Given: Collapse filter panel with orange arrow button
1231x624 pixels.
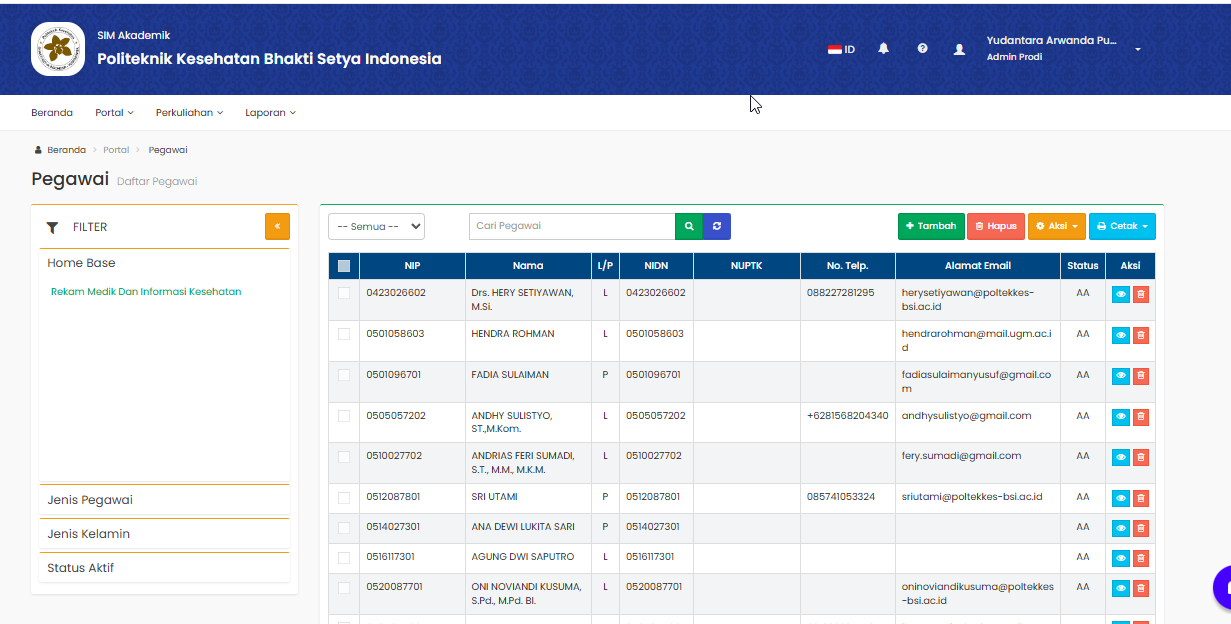Looking at the screenshot, I should point(277,227).
